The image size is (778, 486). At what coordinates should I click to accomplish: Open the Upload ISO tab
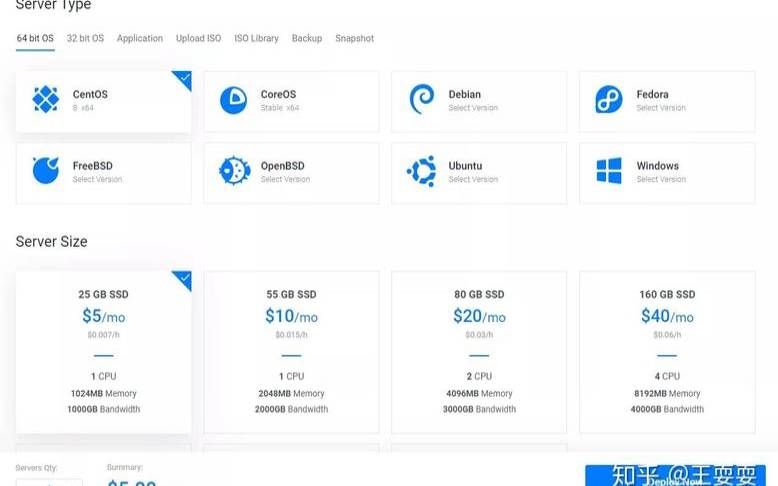(x=198, y=38)
